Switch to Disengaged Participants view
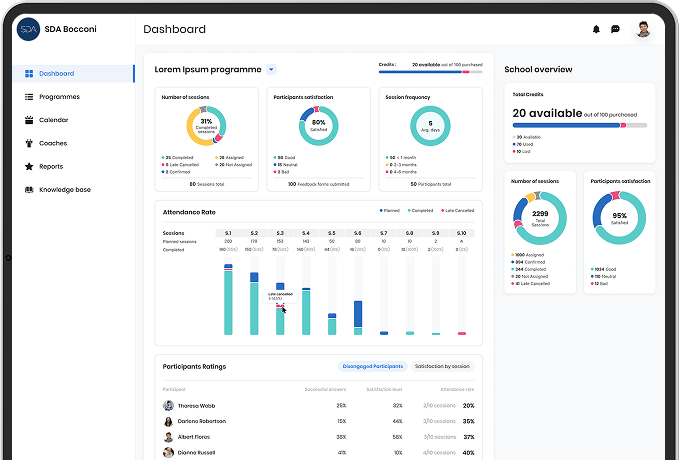Screen dimensions: 679x460 [372, 366]
